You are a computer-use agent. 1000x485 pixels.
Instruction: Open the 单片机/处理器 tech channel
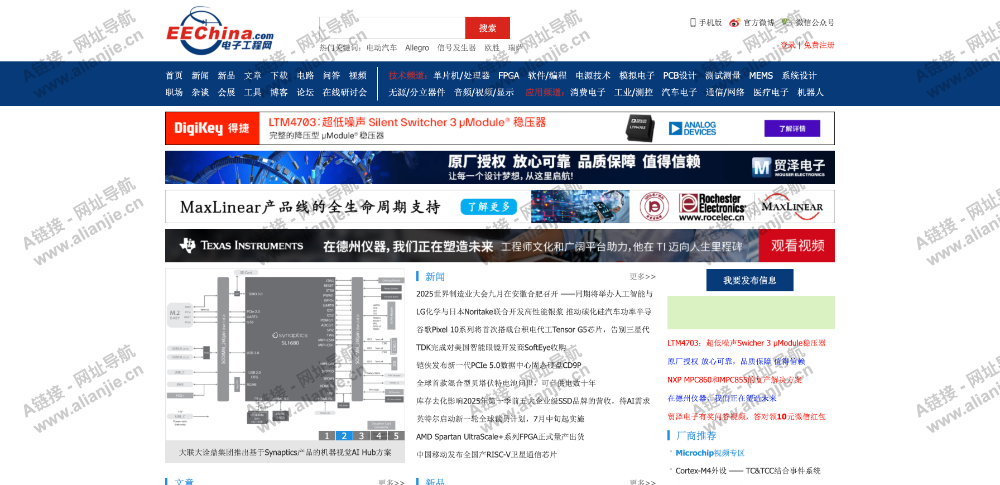click(461, 75)
